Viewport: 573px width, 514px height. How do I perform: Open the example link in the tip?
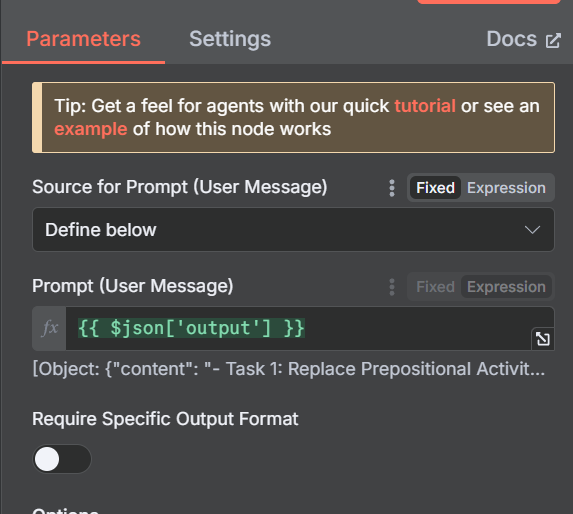pyautogui.click(x=91, y=129)
